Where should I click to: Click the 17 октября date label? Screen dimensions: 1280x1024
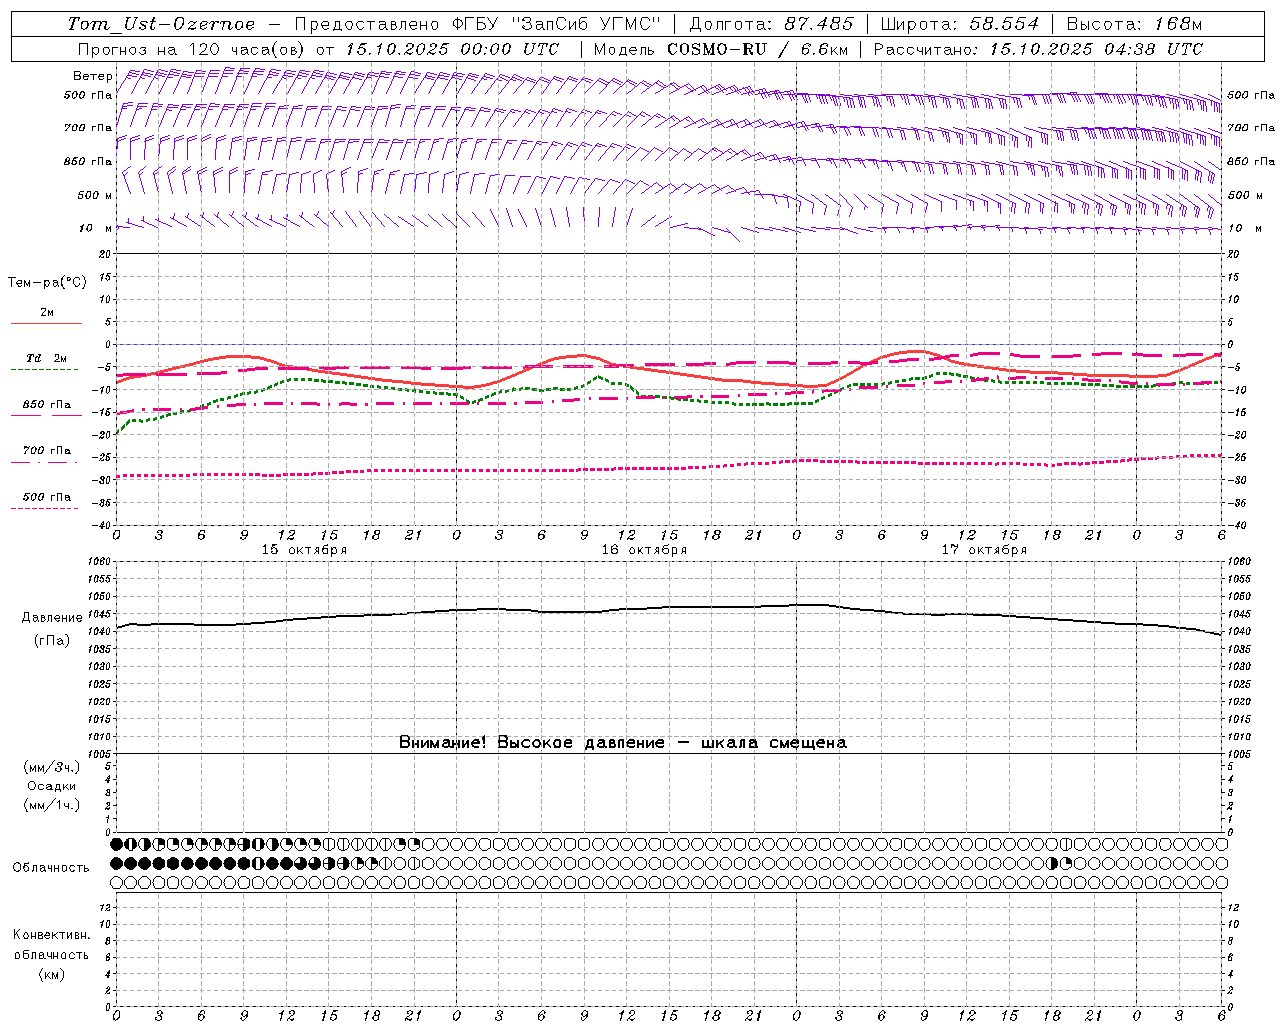click(984, 550)
